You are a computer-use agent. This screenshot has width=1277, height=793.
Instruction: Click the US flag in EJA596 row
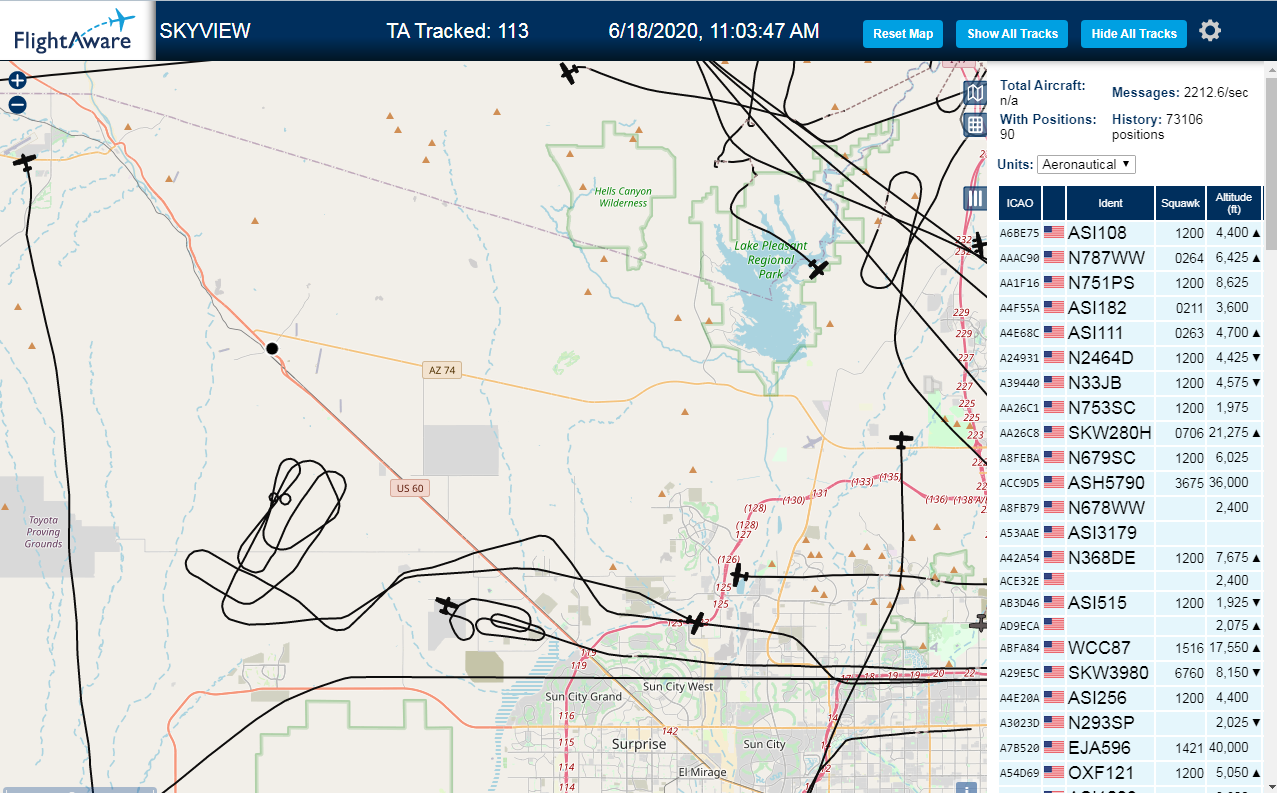click(1054, 747)
